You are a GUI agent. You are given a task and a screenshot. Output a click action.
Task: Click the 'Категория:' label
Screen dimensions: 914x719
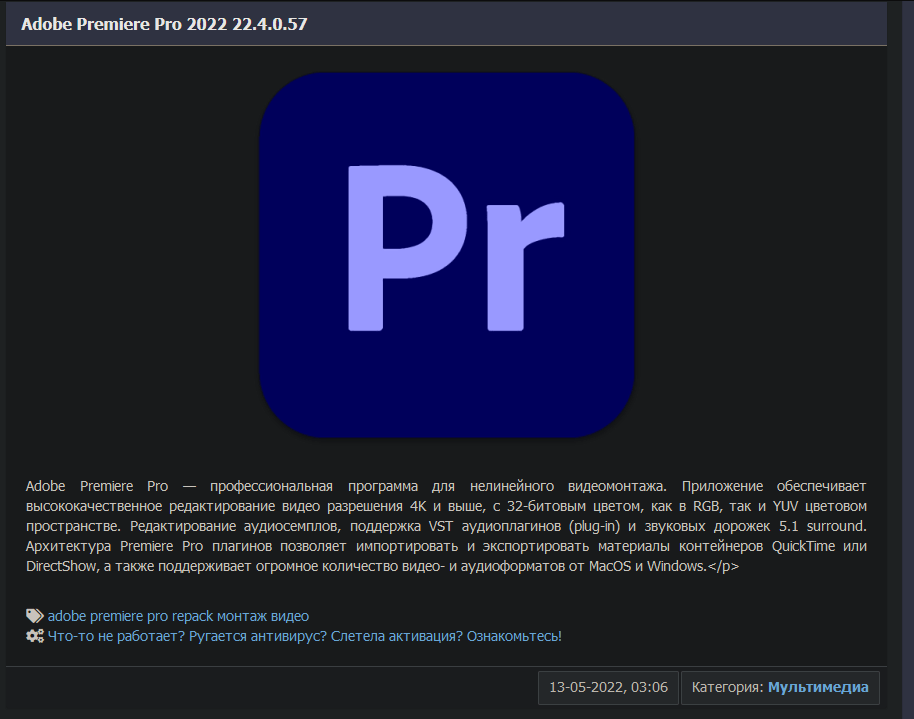click(727, 688)
